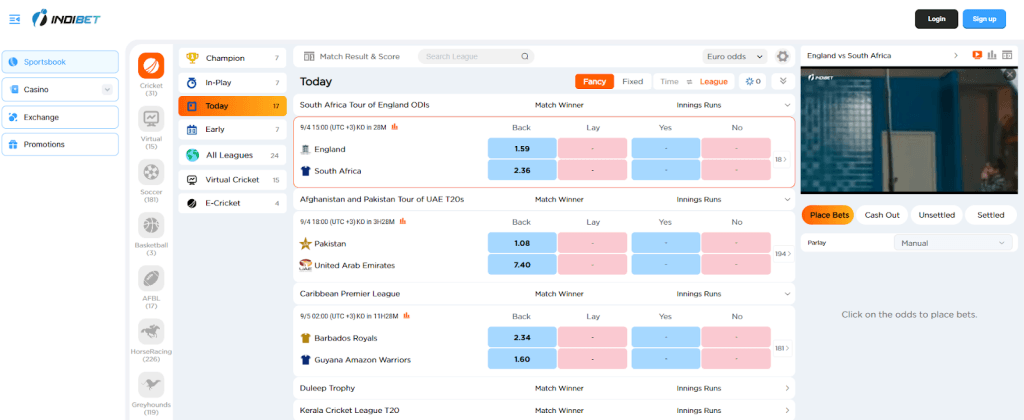
Task: Collapse all leagues with double chevron
Action: tap(783, 82)
